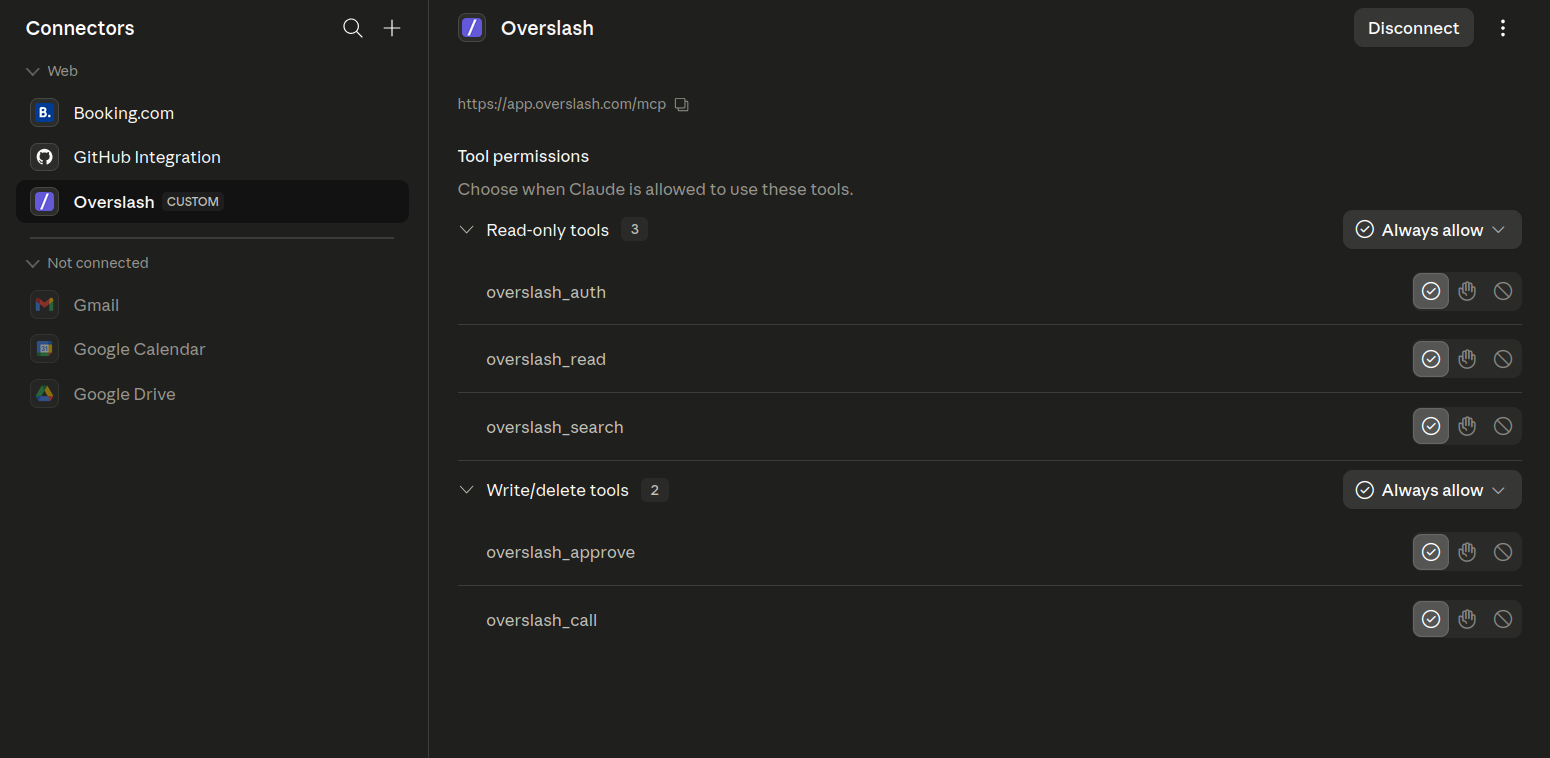Select the GitHub Integration connector
The width and height of the screenshot is (1550, 758).
coord(212,157)
